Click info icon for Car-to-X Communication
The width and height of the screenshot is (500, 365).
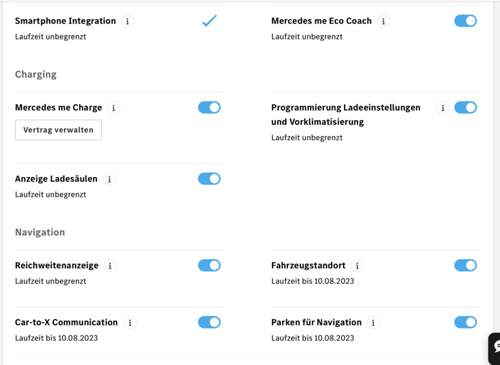[130, 323]
